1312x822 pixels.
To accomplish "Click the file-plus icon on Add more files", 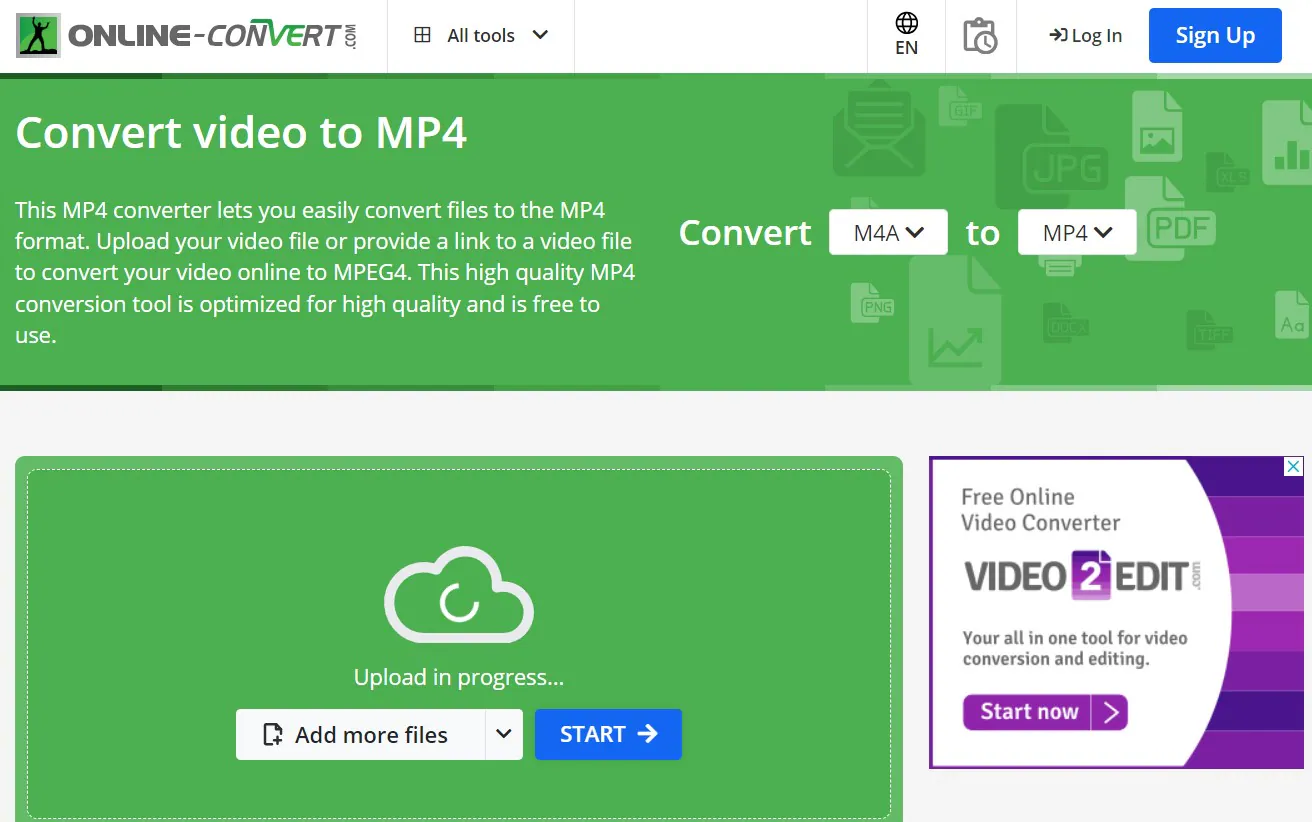I will click(272, 735).
